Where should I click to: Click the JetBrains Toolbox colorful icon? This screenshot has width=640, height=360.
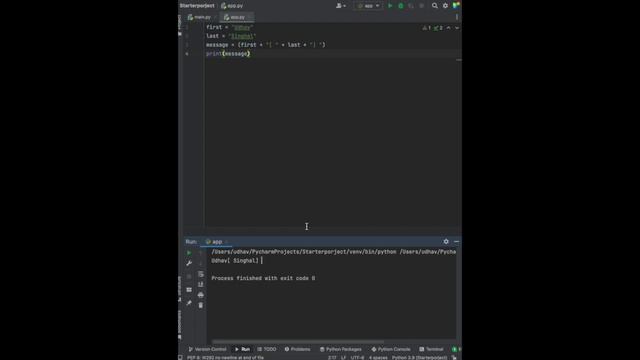click(x=456, y=5)
